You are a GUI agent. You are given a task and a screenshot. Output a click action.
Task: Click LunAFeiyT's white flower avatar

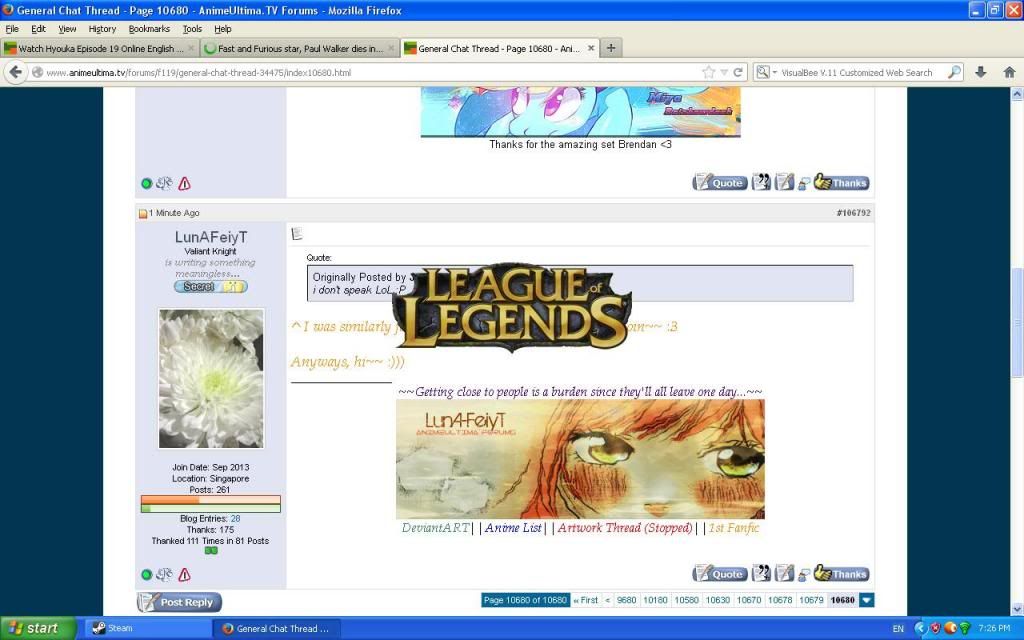pyautogui.click(x=211, y=378)
